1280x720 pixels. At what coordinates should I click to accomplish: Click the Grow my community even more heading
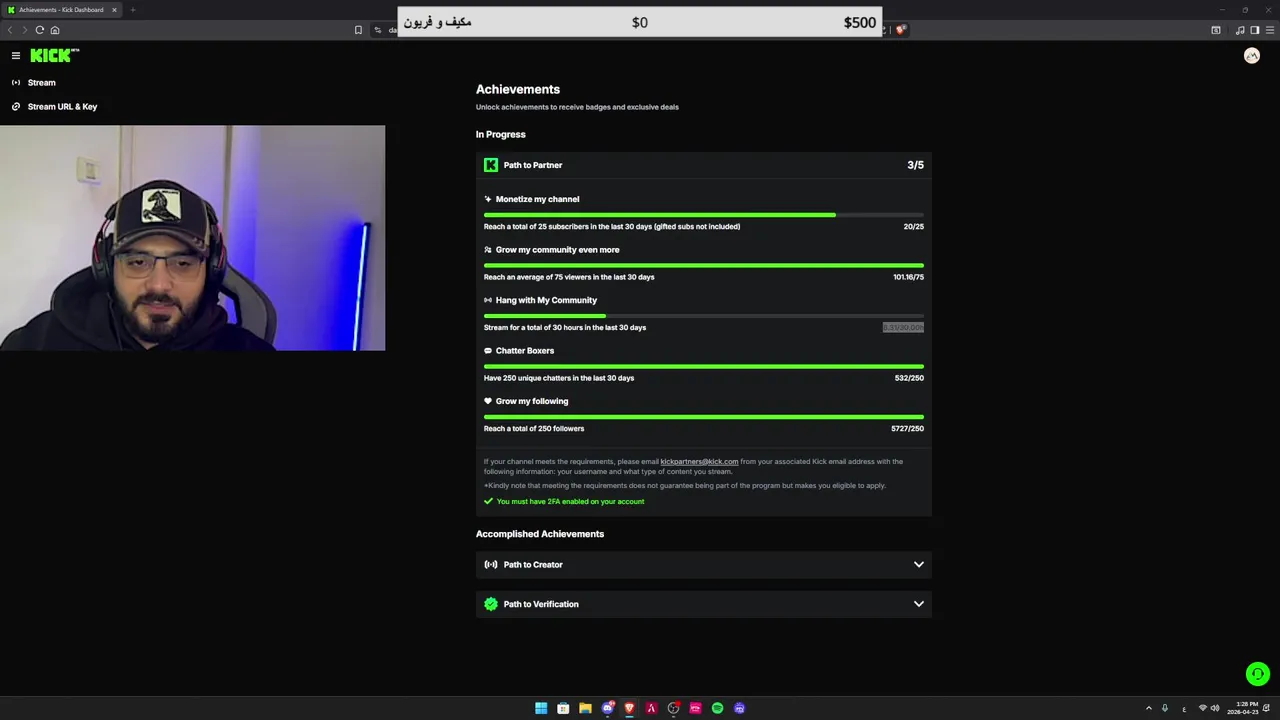click(557, 250)
